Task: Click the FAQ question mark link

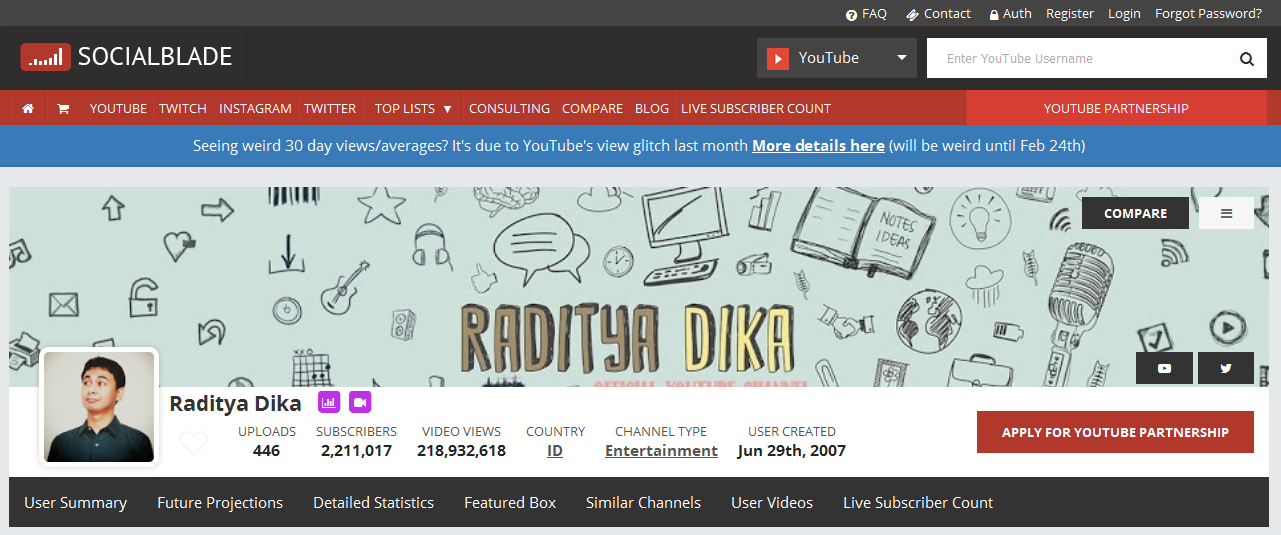Action: [866, 14]
